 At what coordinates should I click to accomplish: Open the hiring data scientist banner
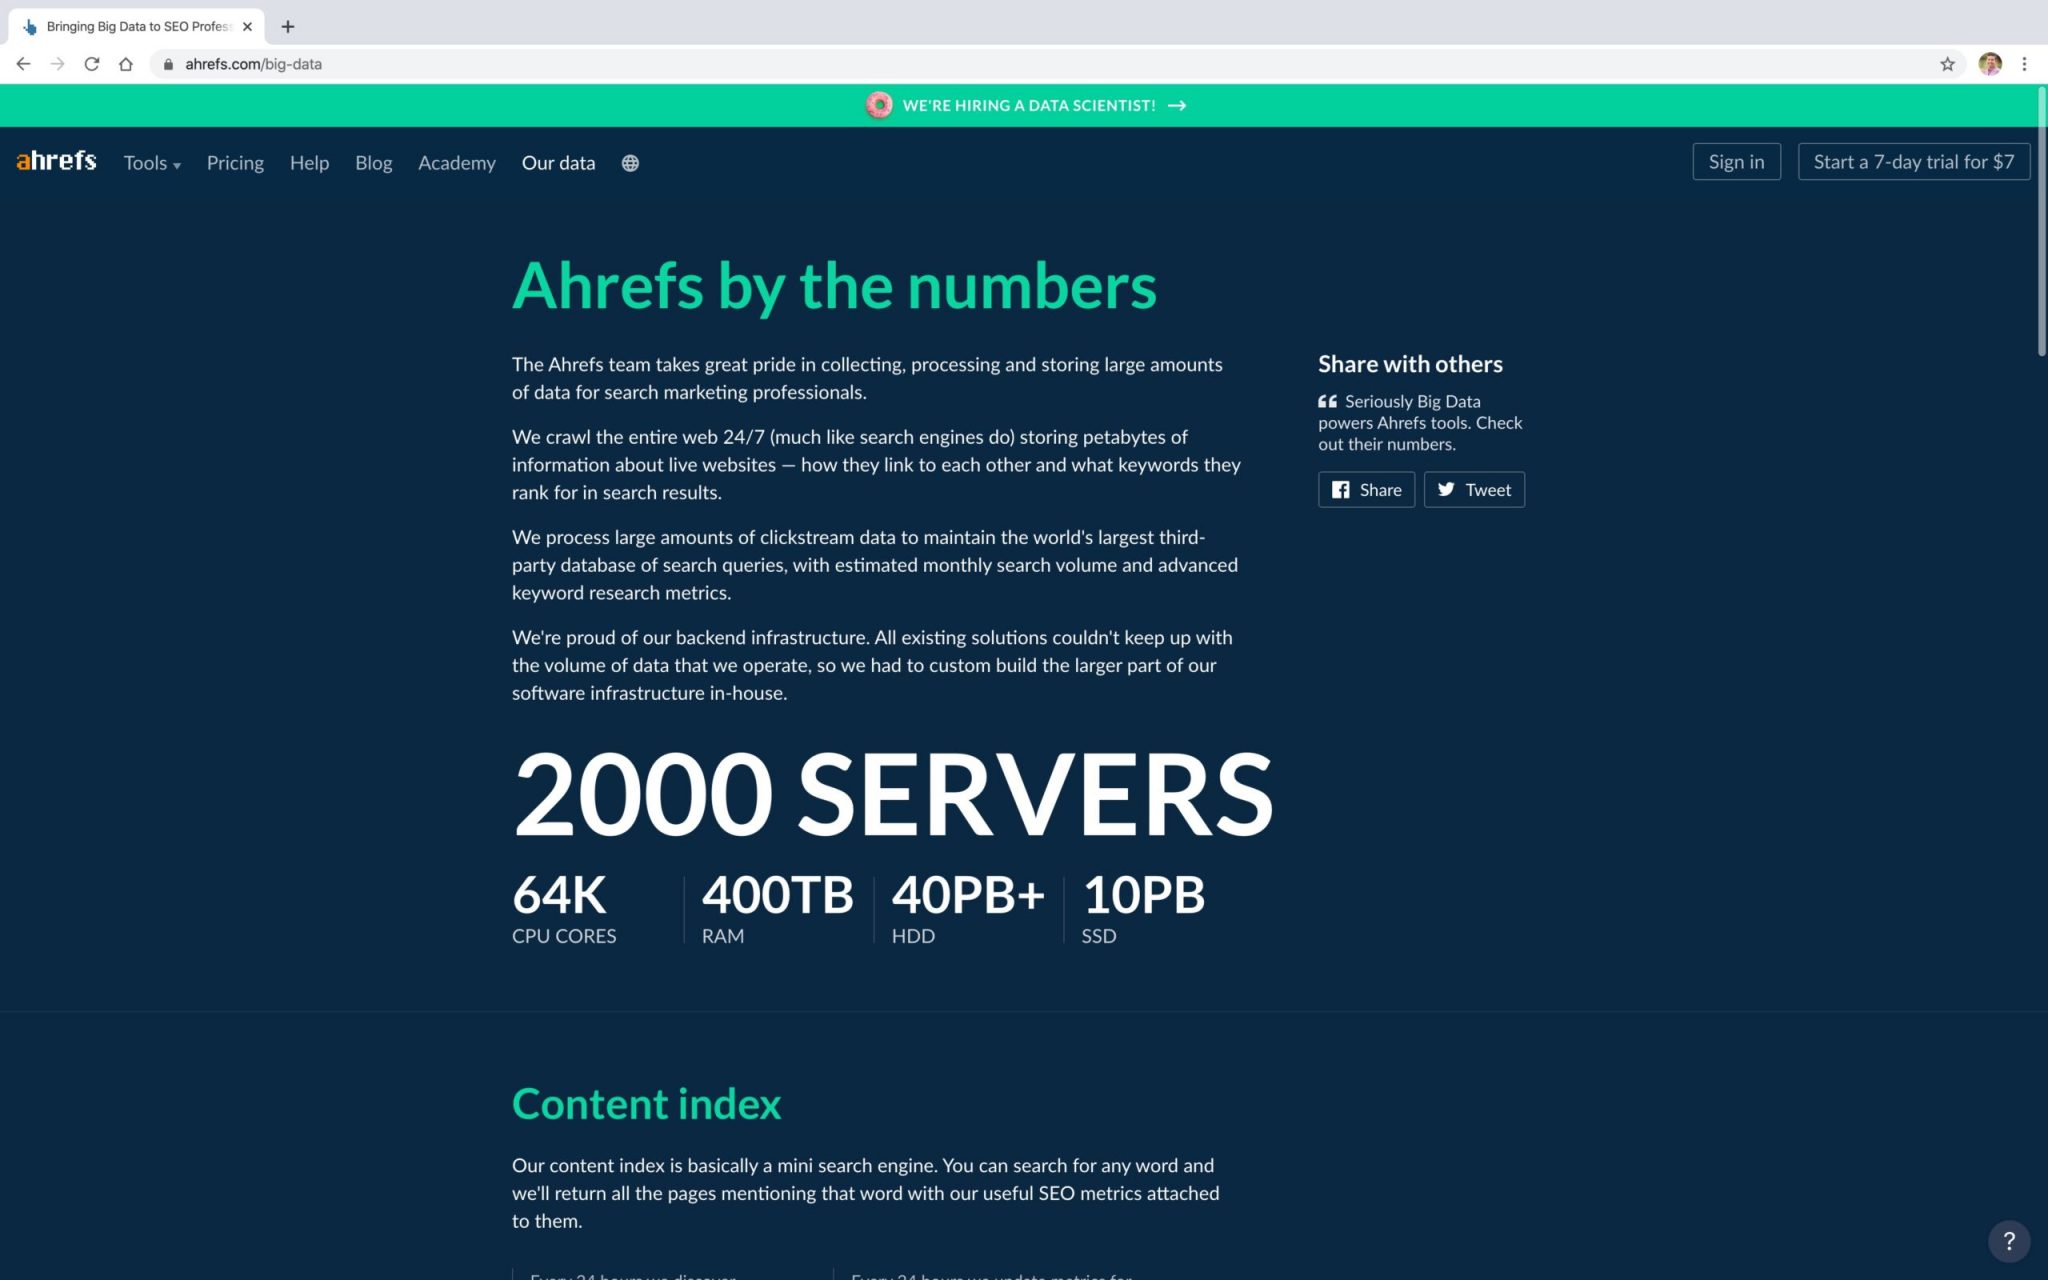pos(1028,105)
